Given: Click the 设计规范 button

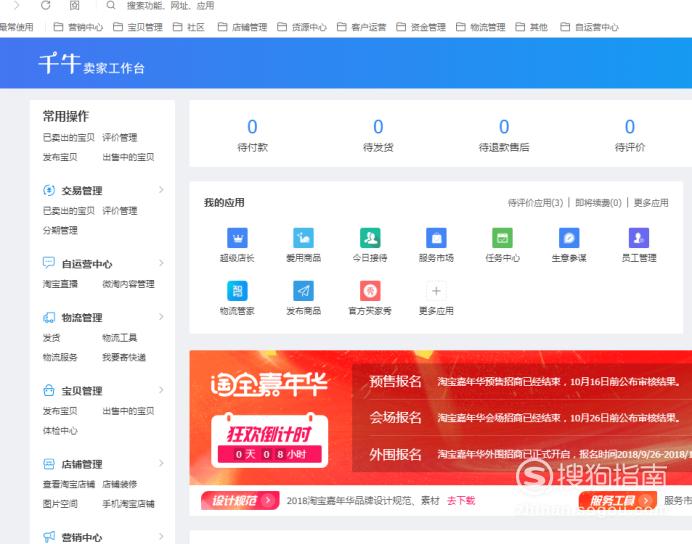Looking at the screenshot, I should (x=240, y=500).
